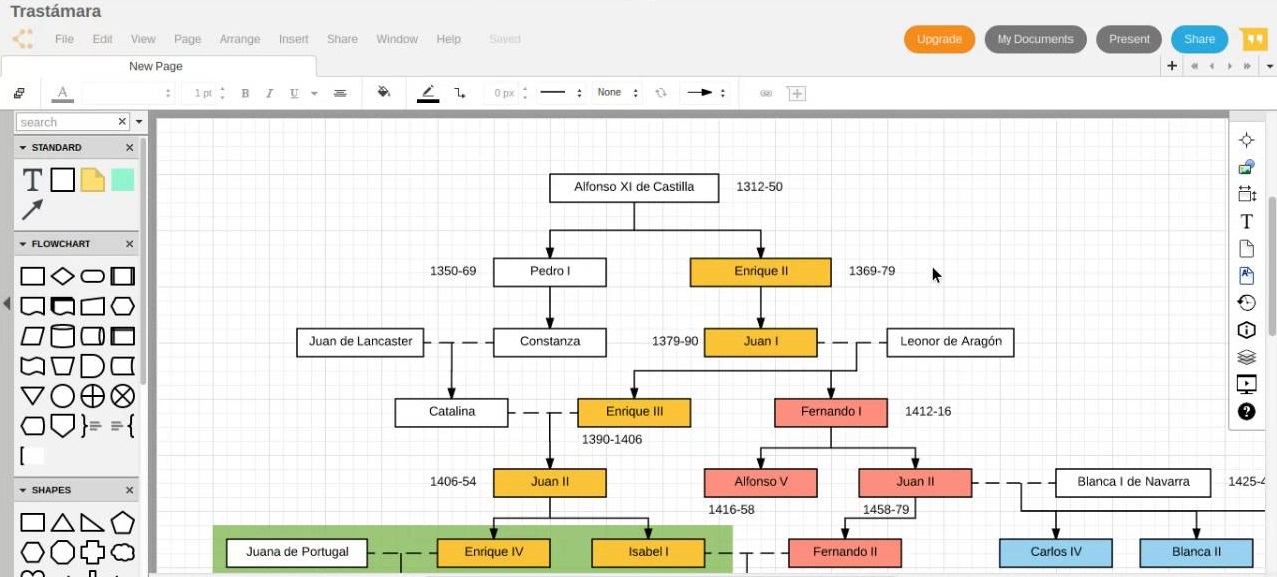Toggle underline text formatting
Viewport: 1277px width, 577px height.
(x=291, y=91)
